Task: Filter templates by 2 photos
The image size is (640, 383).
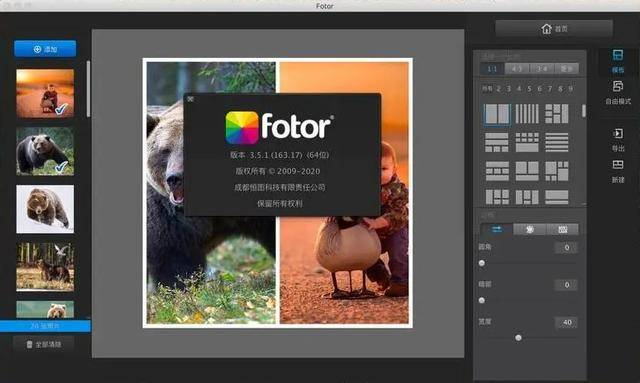Action: (498, 89)
